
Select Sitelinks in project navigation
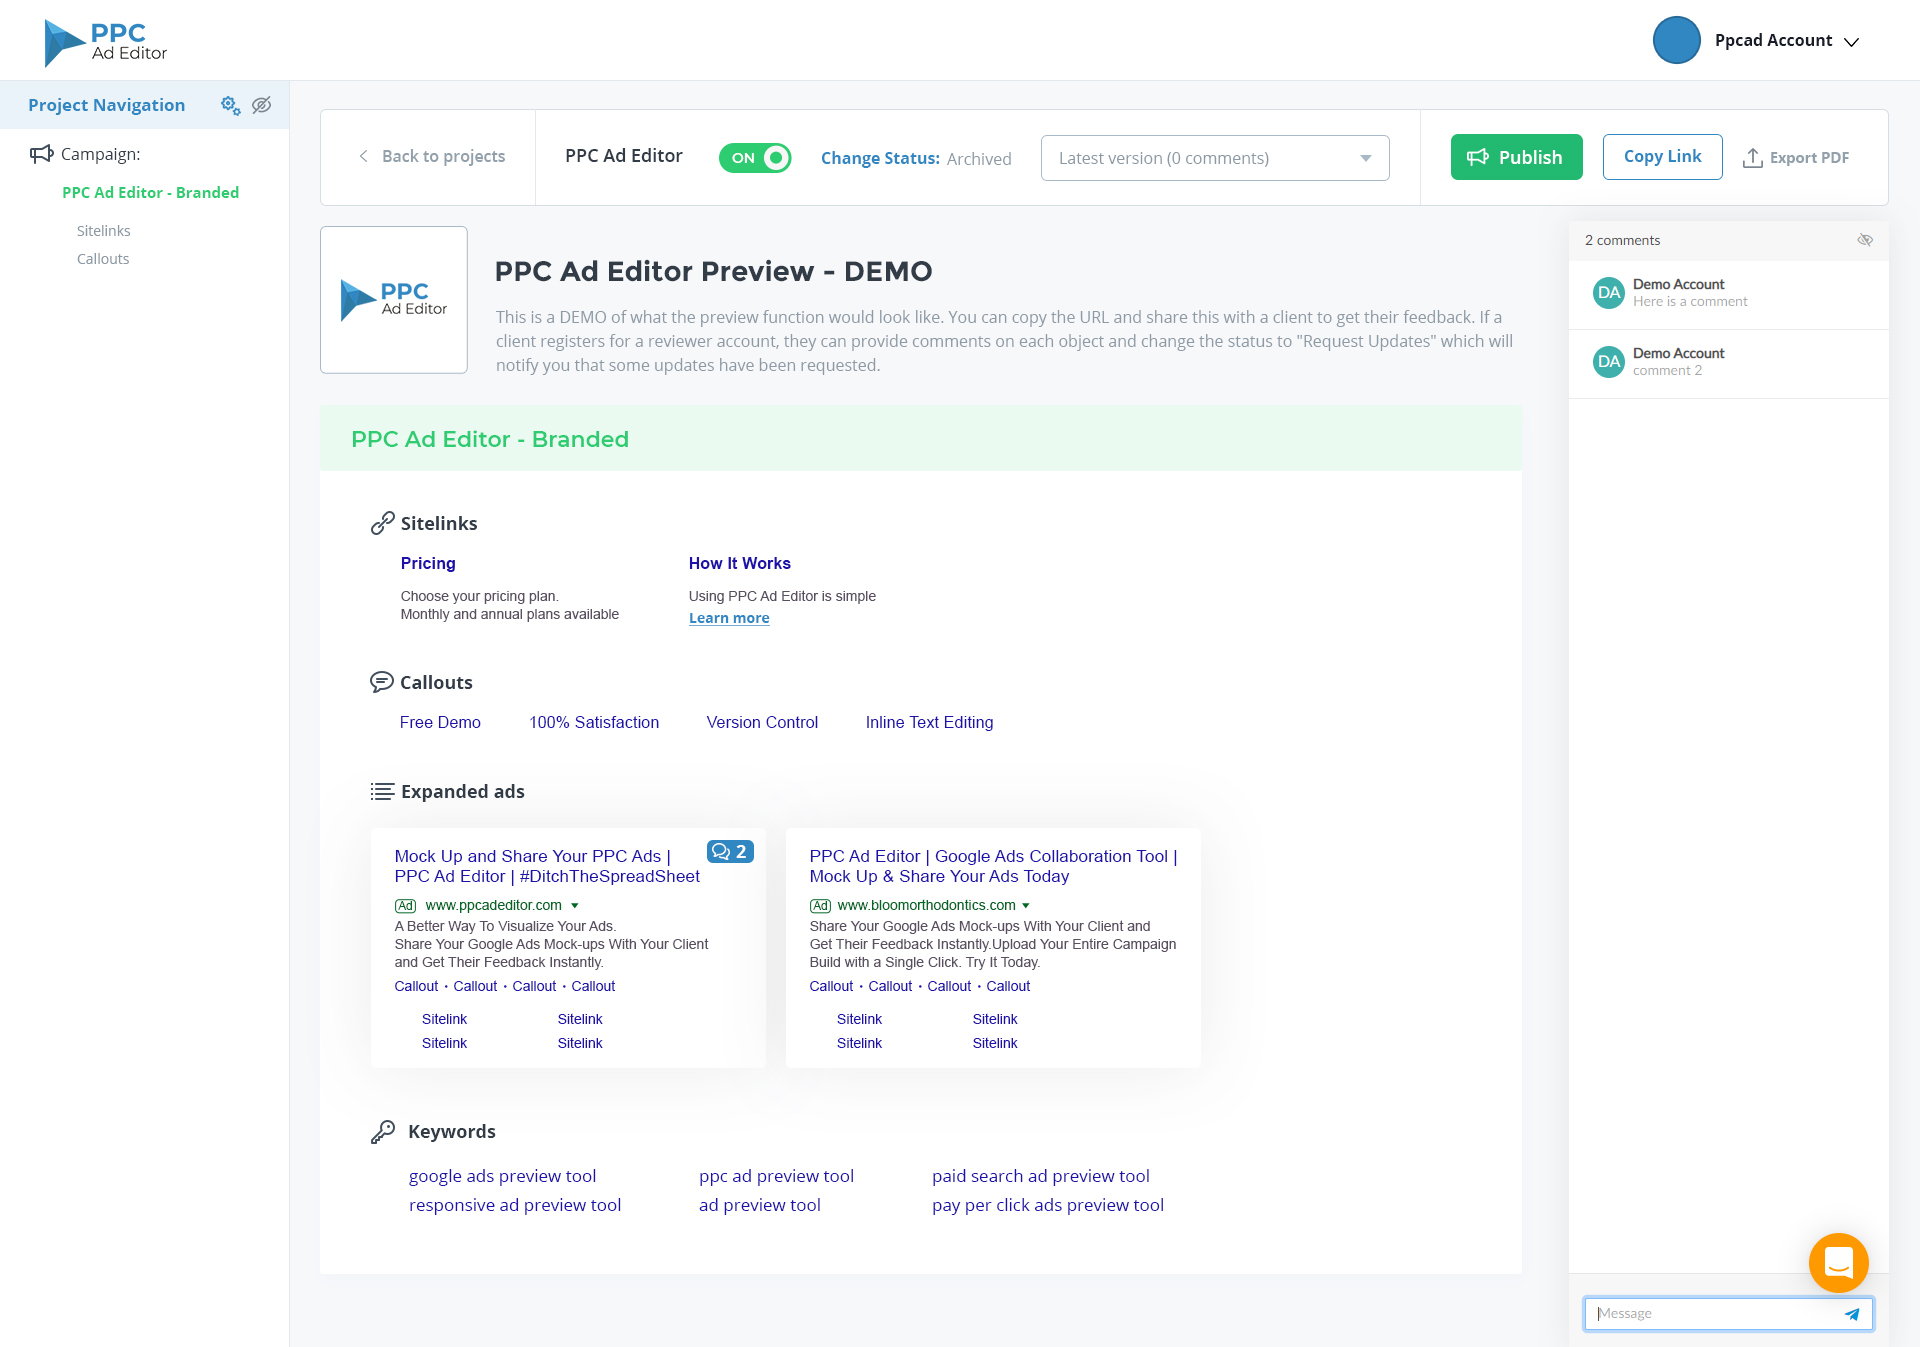point(104,231)
